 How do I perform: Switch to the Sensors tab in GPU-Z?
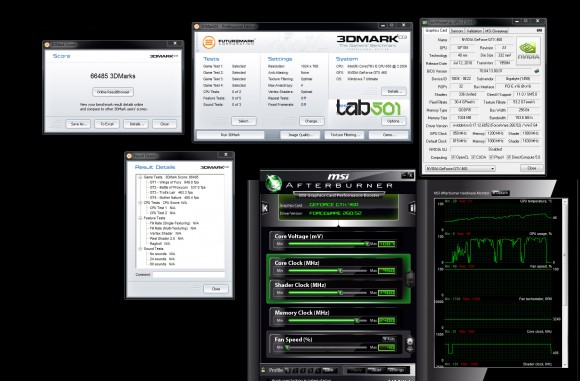coord(457,31)
